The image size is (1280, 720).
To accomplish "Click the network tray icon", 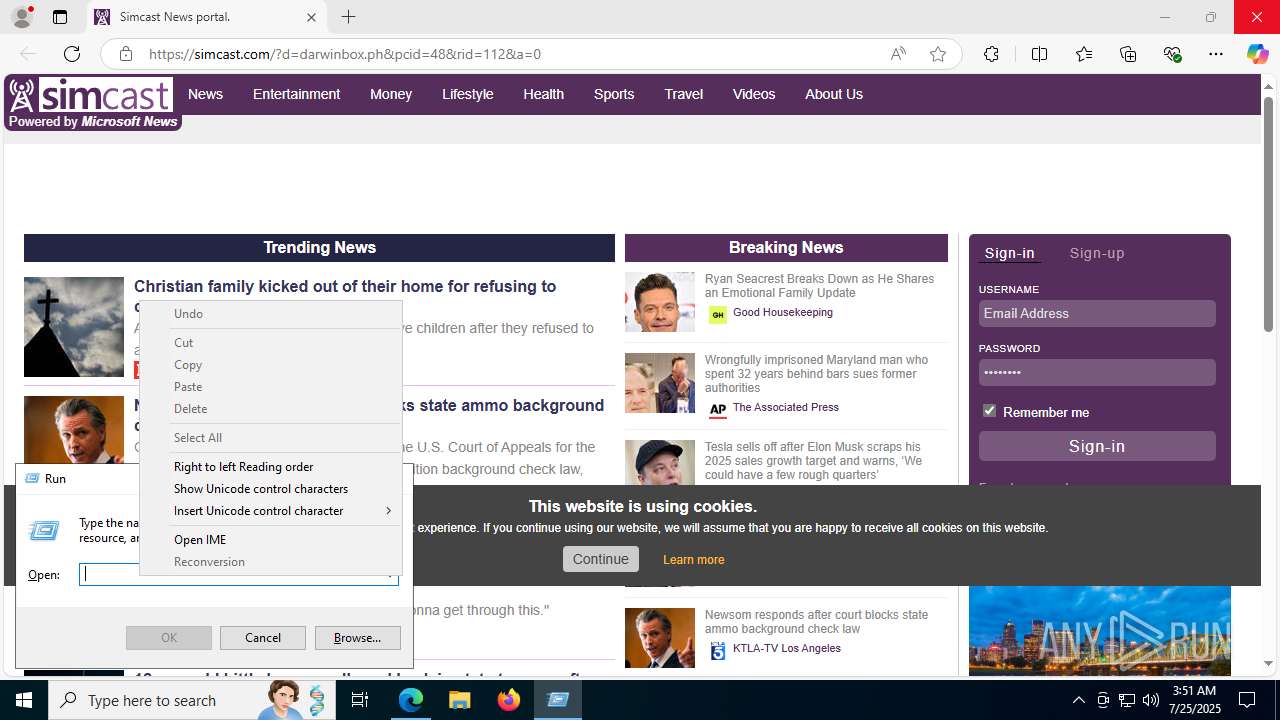I will point(1126,700).
